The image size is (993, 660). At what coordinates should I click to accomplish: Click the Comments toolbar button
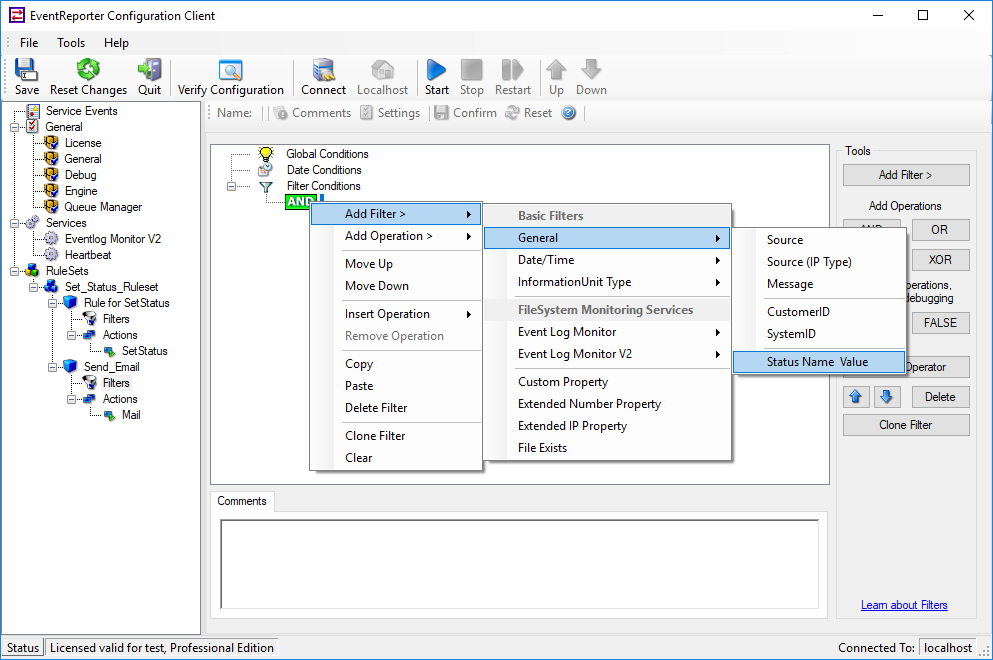click(x=312, y=113)
